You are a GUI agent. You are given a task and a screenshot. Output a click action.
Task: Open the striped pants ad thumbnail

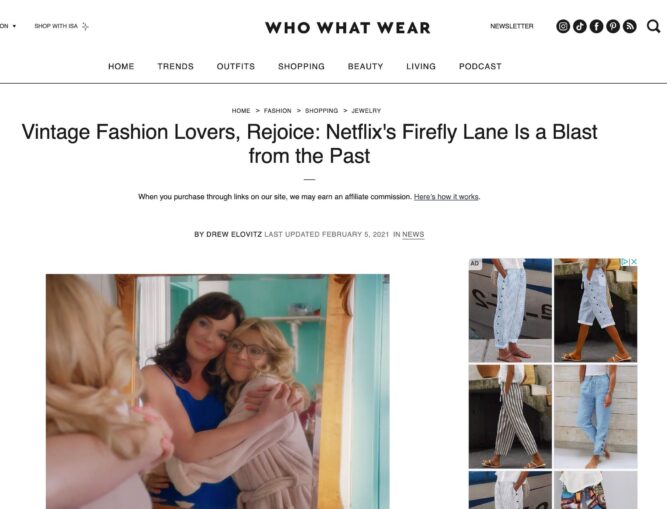510,416
